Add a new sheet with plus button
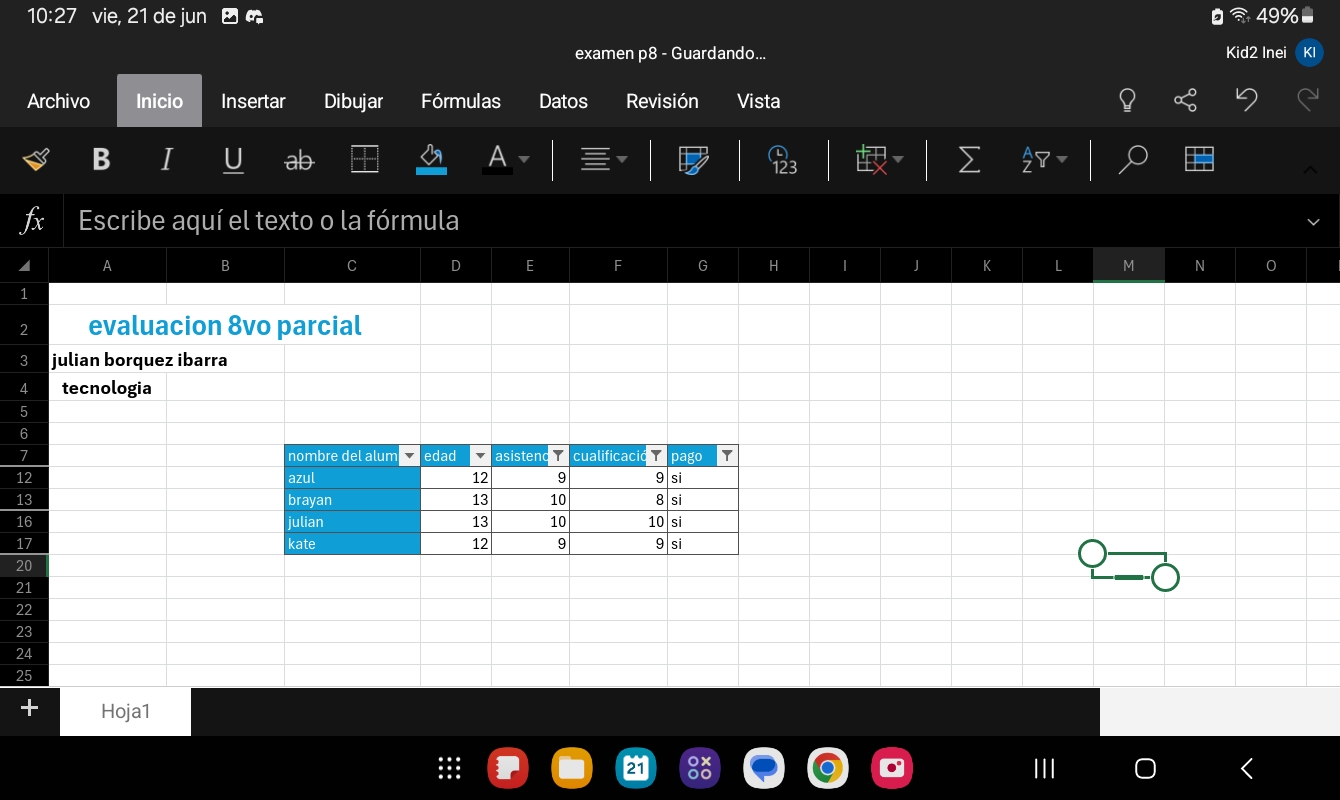Screen dimensions: 1340x800 29,709
